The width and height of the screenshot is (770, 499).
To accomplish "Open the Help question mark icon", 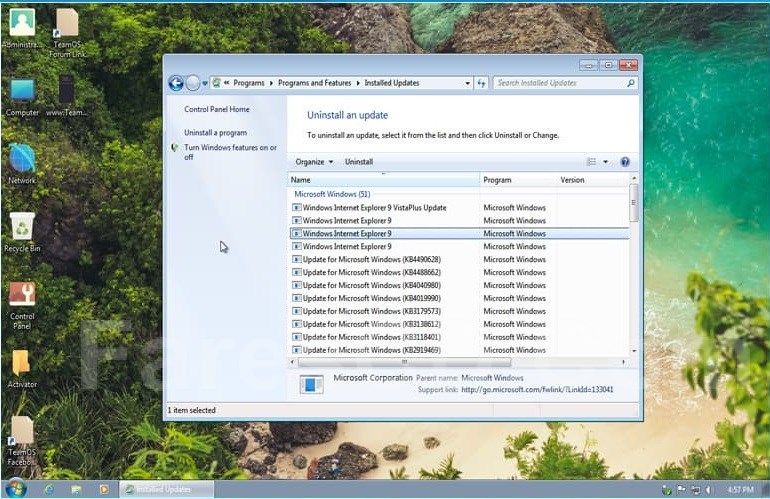I will click(x=625, y=162).
